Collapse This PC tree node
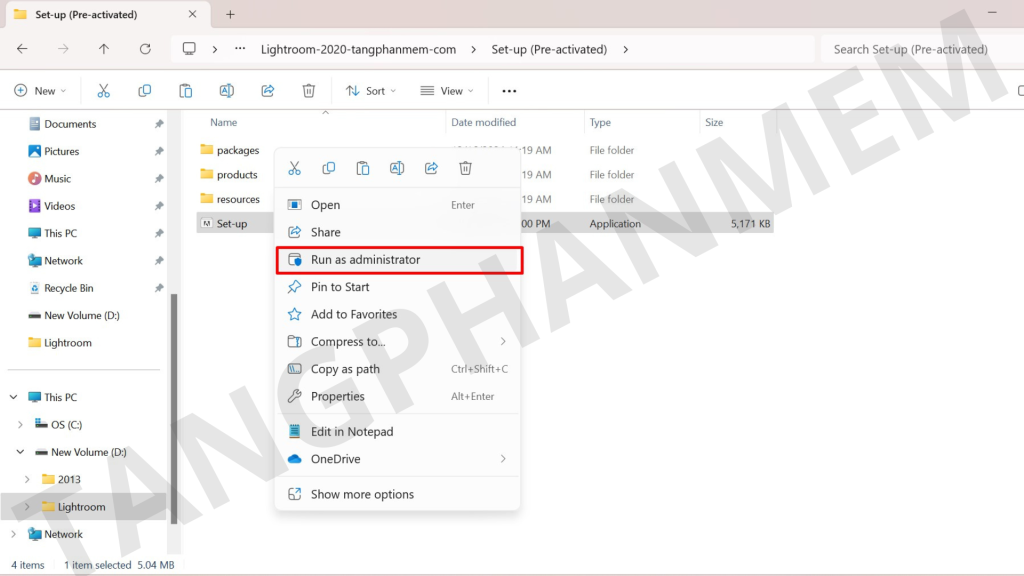 (14, 397)
